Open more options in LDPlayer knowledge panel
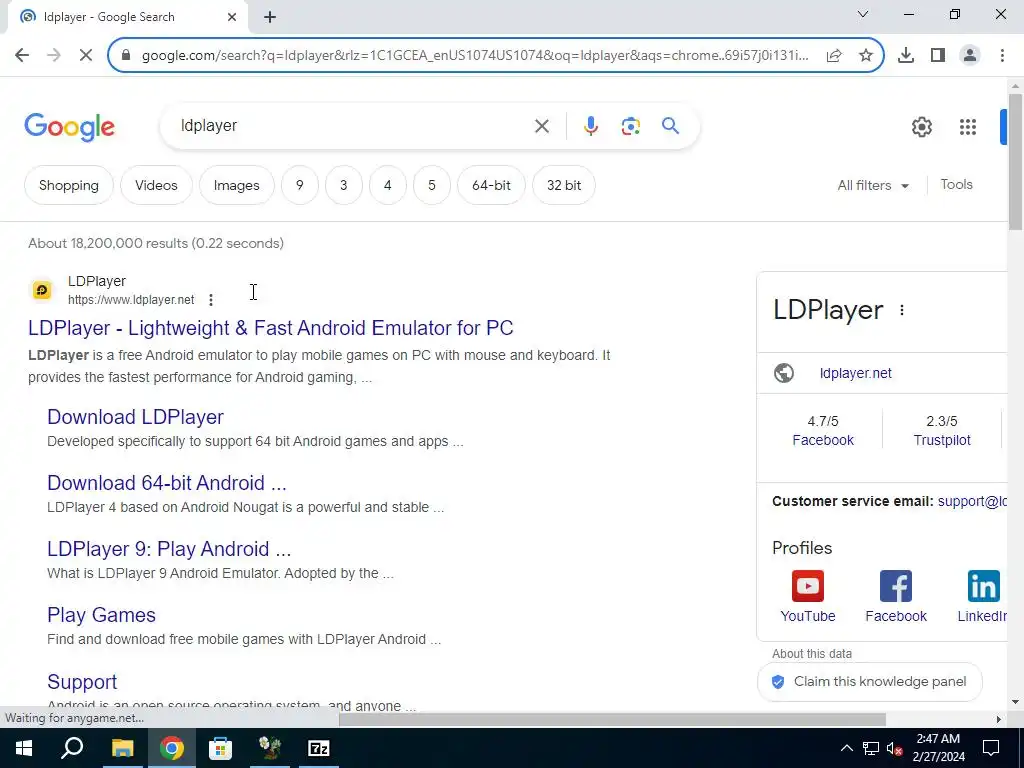This screenshot has height=768, width=1024. coord(902,310)
